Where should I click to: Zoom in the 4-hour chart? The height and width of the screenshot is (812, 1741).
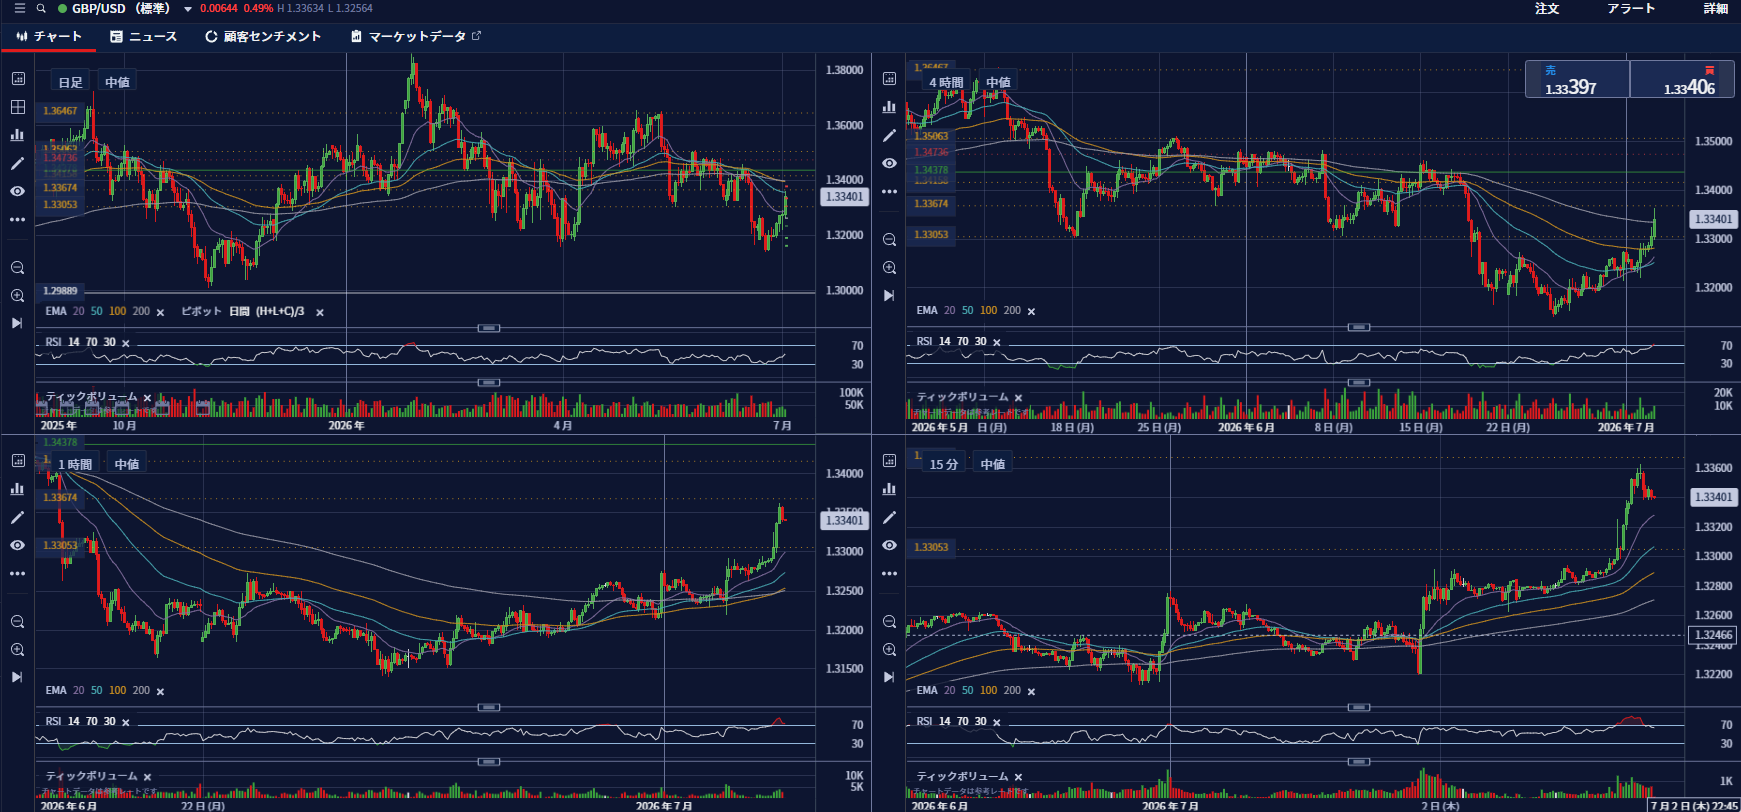(x=889, y=268)
